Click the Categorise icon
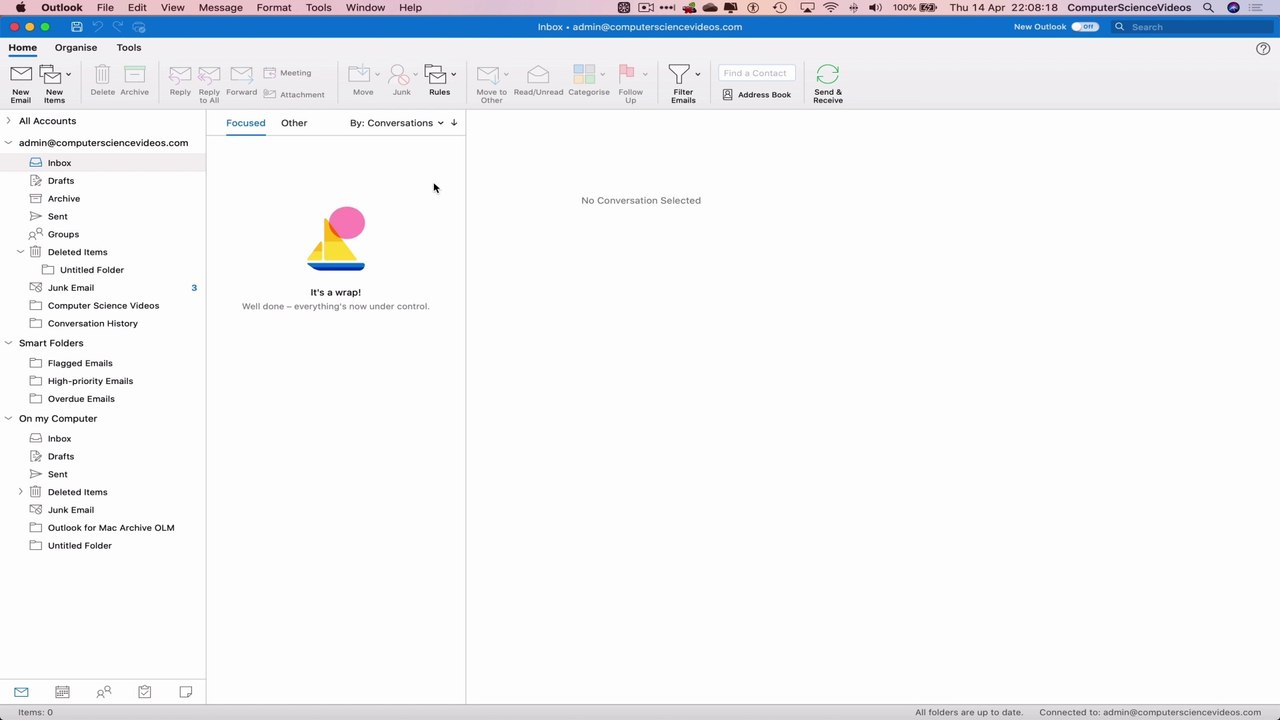 (x=584, y=75)
